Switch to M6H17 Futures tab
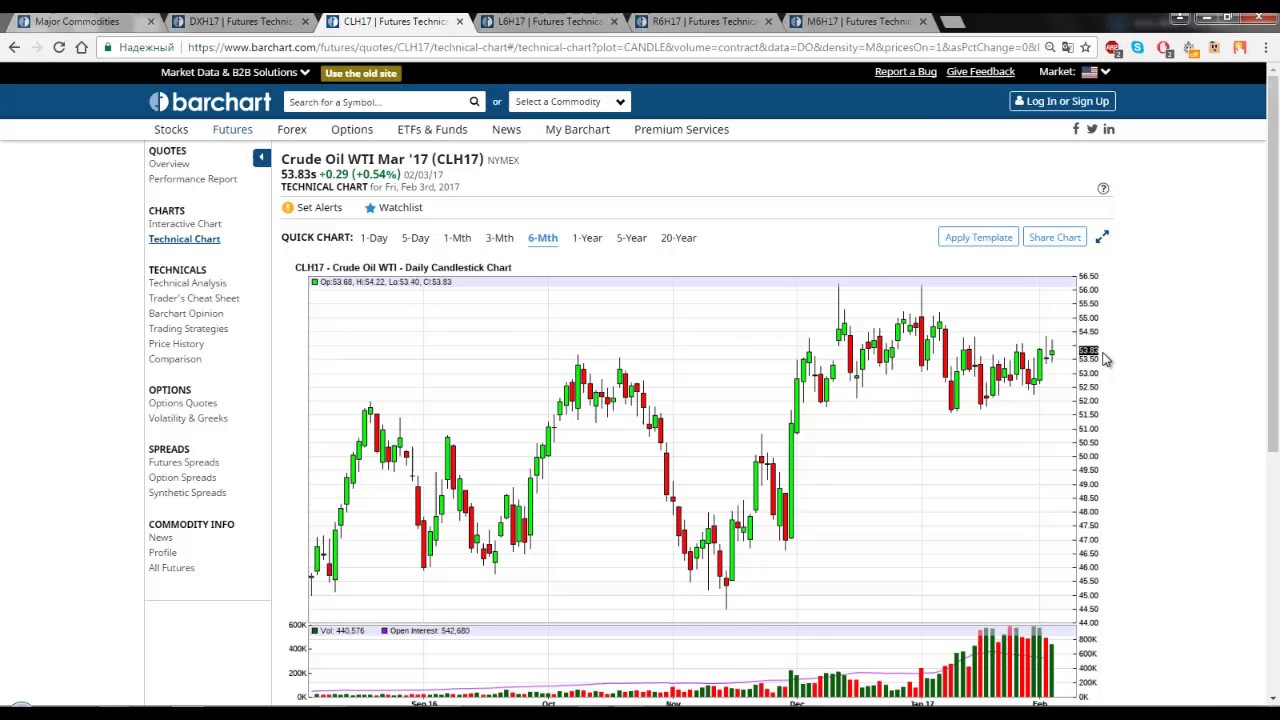The image size is (1280, 720). pyautogui.click(x=858, y=21)
